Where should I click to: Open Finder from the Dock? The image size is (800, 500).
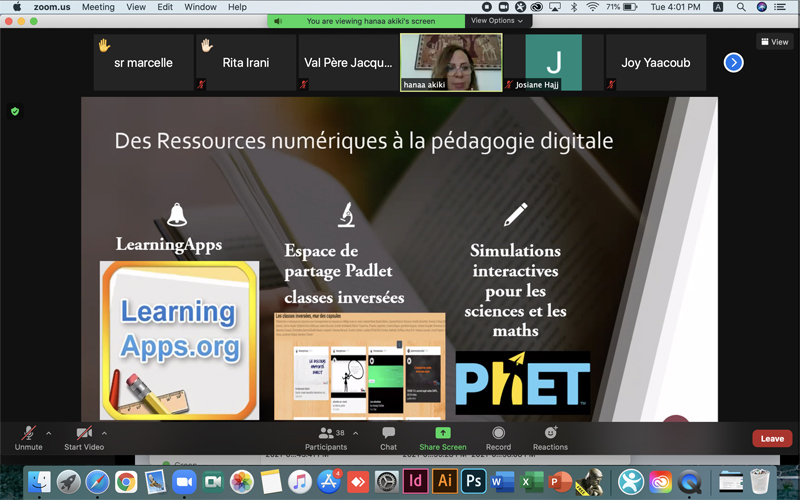[39, 481]
